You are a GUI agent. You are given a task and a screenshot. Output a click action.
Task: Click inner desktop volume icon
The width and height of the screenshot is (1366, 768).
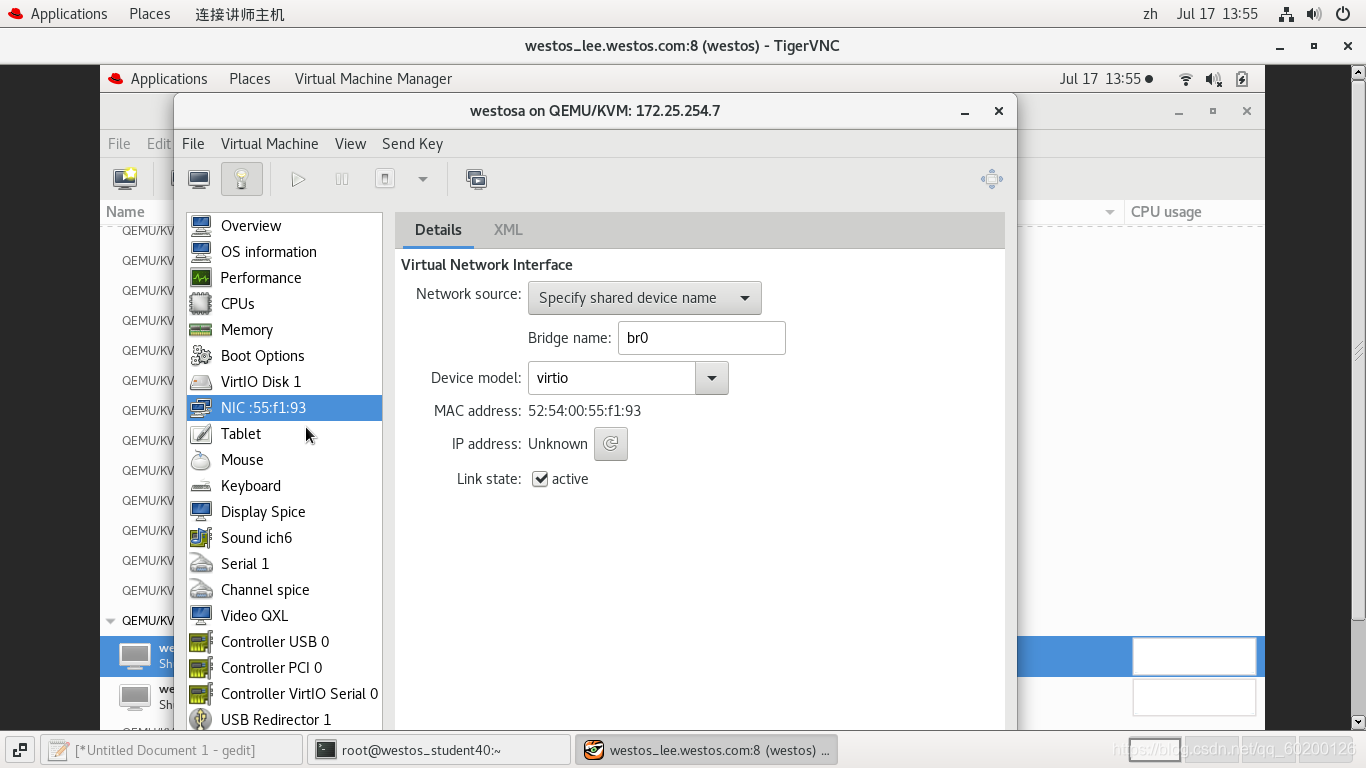tap(1214, 79)
